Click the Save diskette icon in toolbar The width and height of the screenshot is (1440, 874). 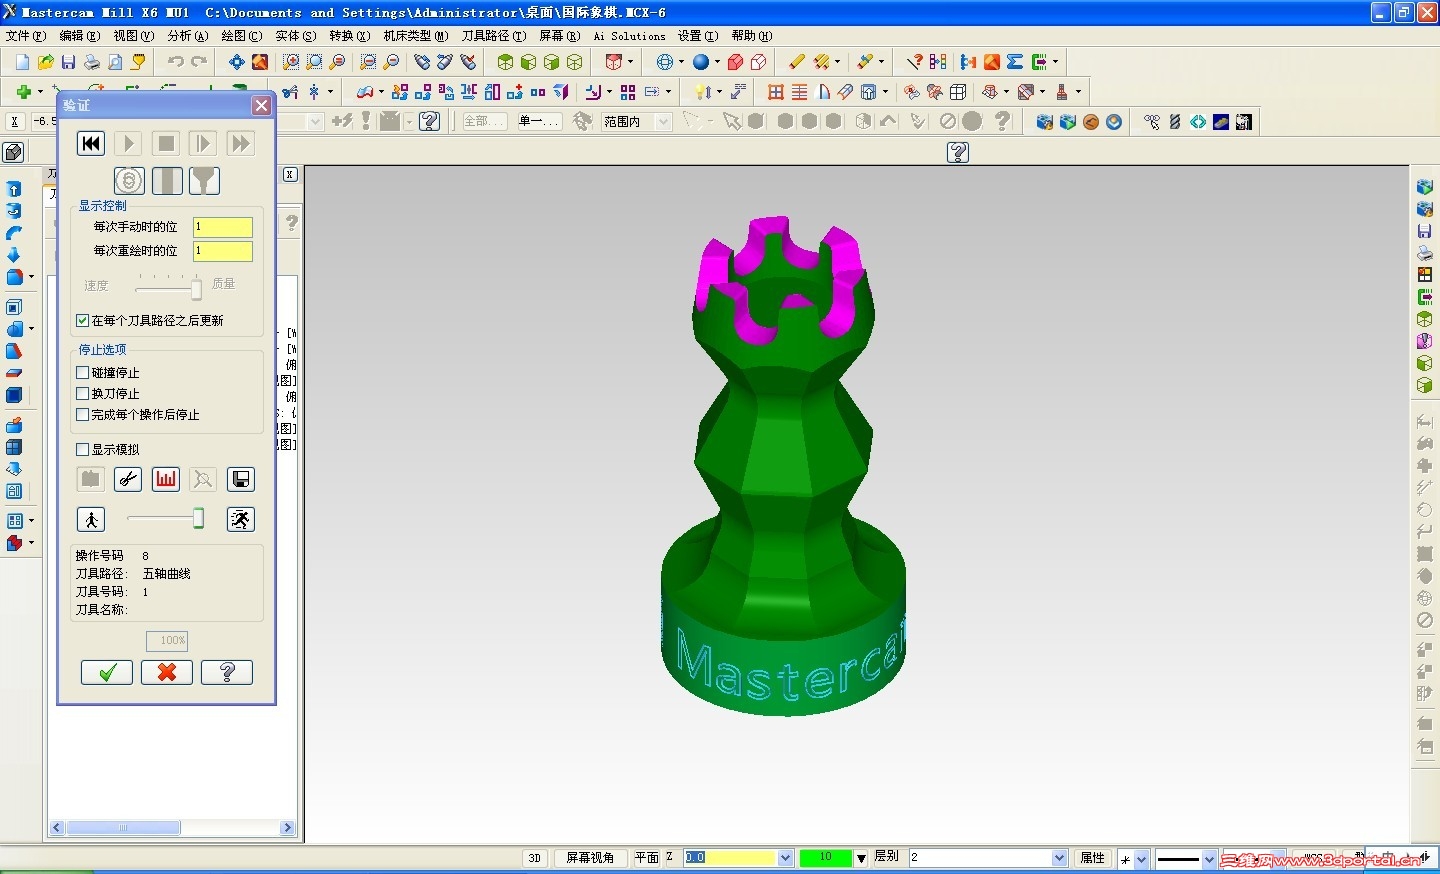point(68,62)
